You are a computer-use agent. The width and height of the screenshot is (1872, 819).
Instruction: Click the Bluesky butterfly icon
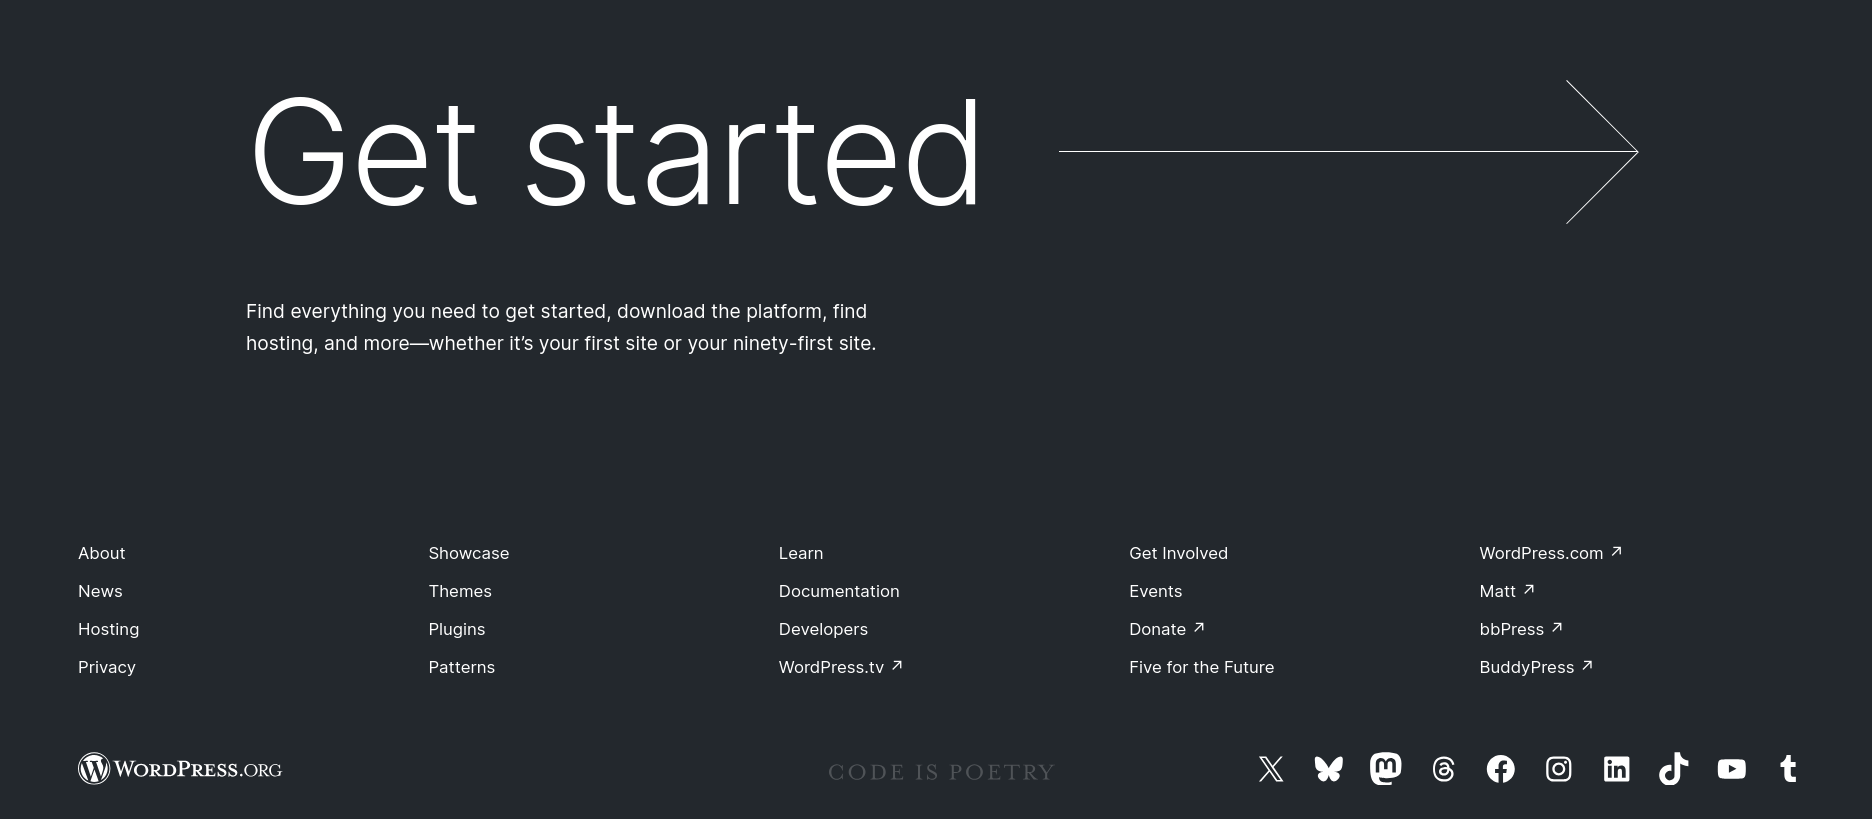click(1328, 769)
